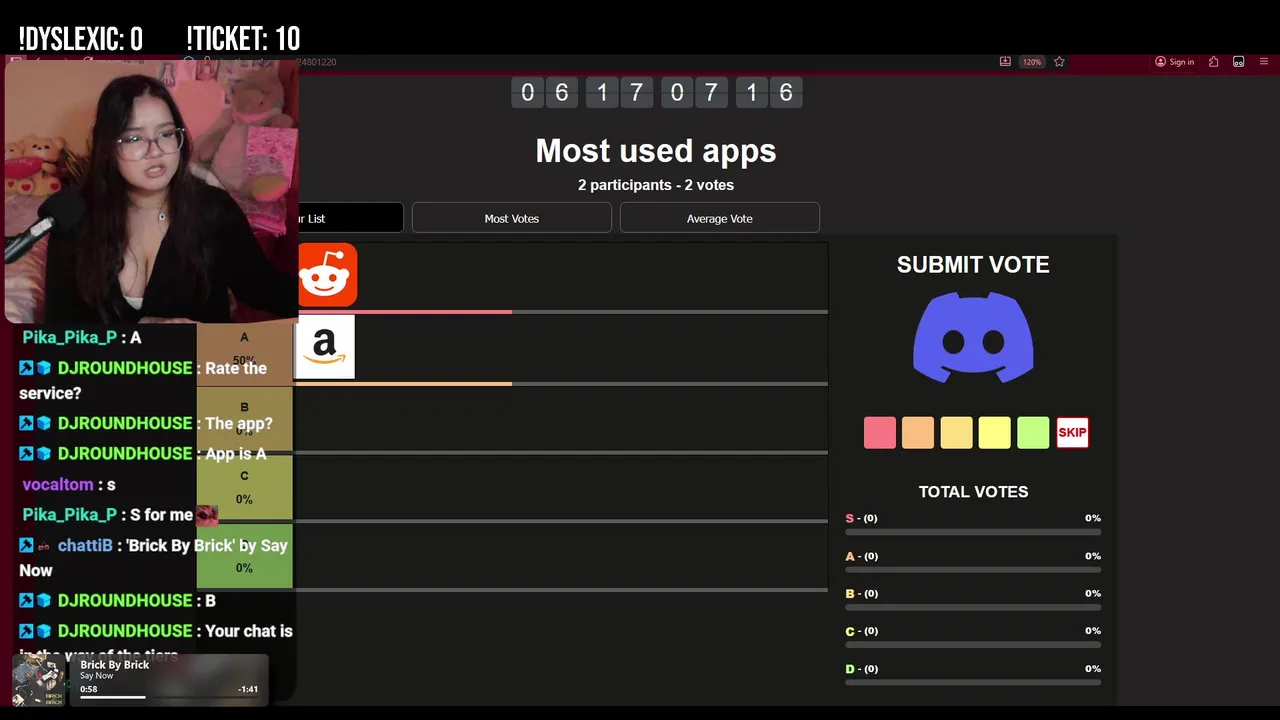The image size is (1280, 720).
Task: Select the partially hidden Your List tab
Action: coord(350,218)
